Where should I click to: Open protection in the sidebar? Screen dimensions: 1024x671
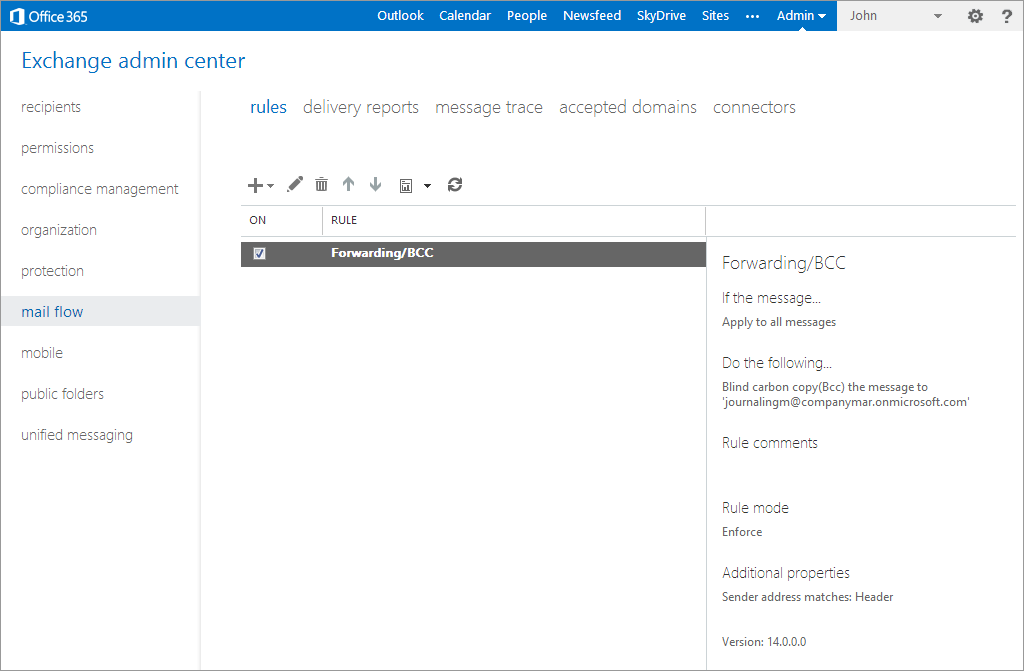pyautogui.click(x=52, y=271)
